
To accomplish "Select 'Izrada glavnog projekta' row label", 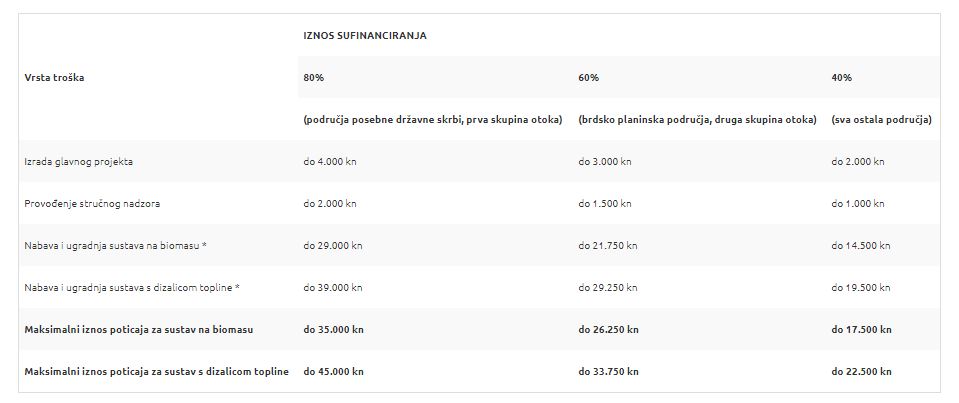I will [x=78, y=162].
